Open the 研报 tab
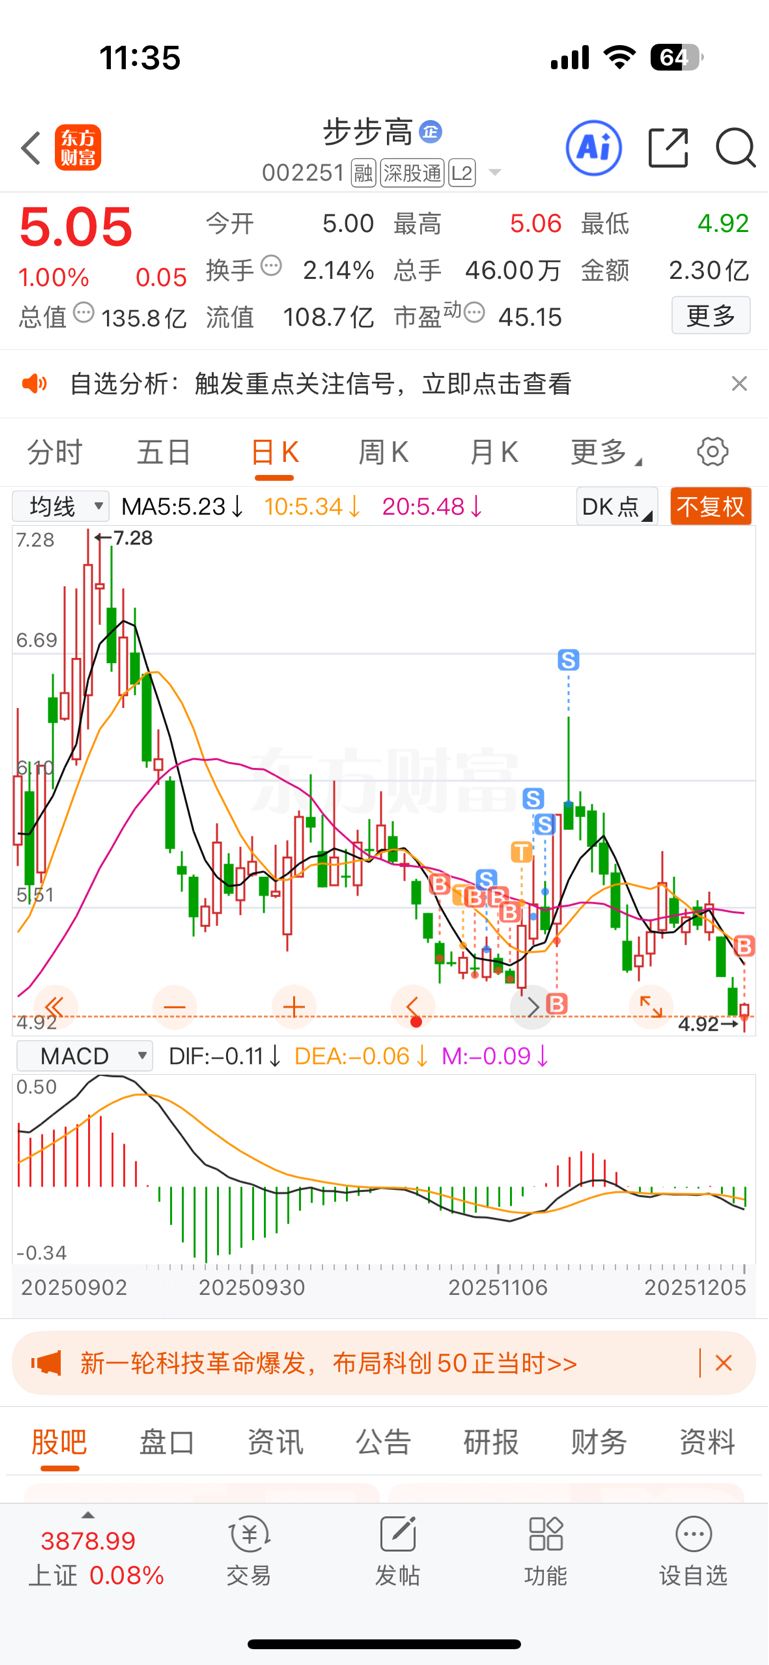The image size is (769, 1665). tap(491, 1442)
